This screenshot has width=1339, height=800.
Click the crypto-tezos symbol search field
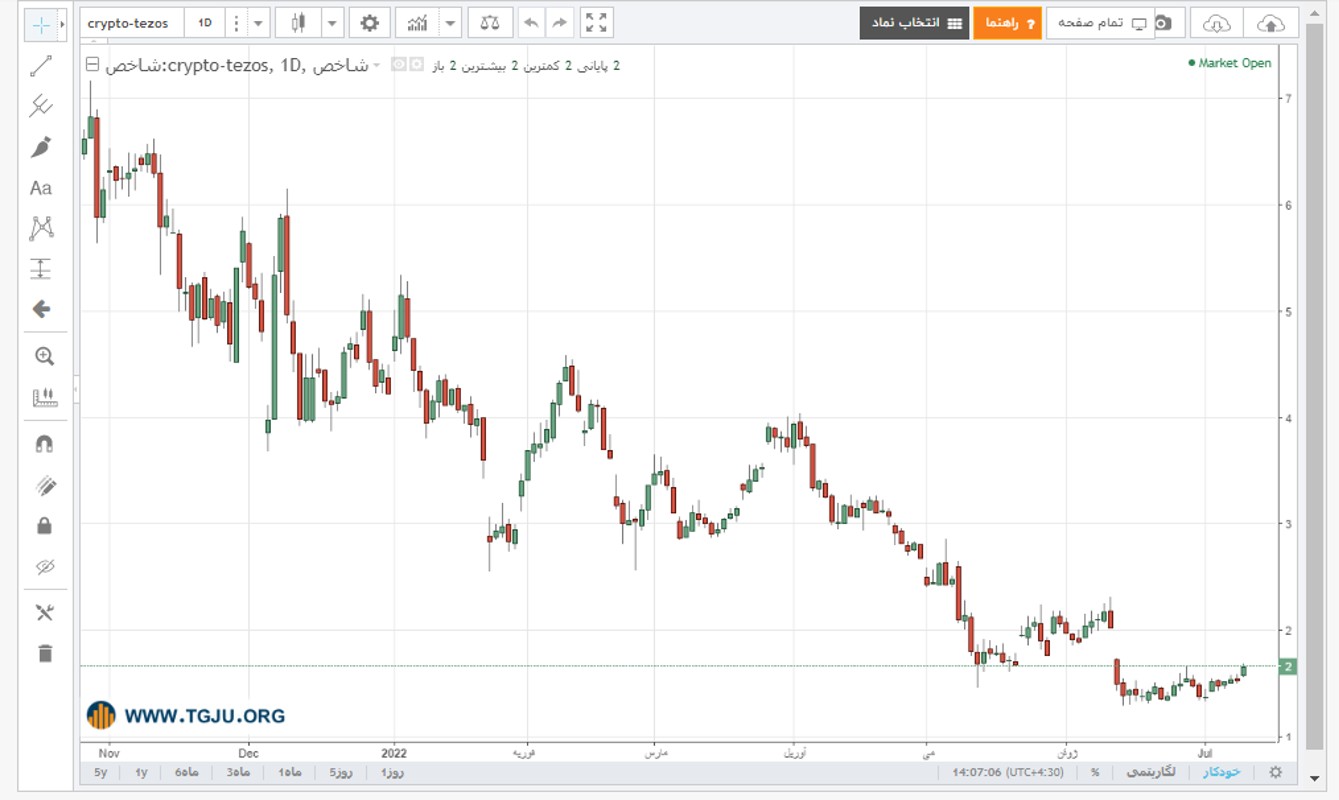tap(132, 23)
